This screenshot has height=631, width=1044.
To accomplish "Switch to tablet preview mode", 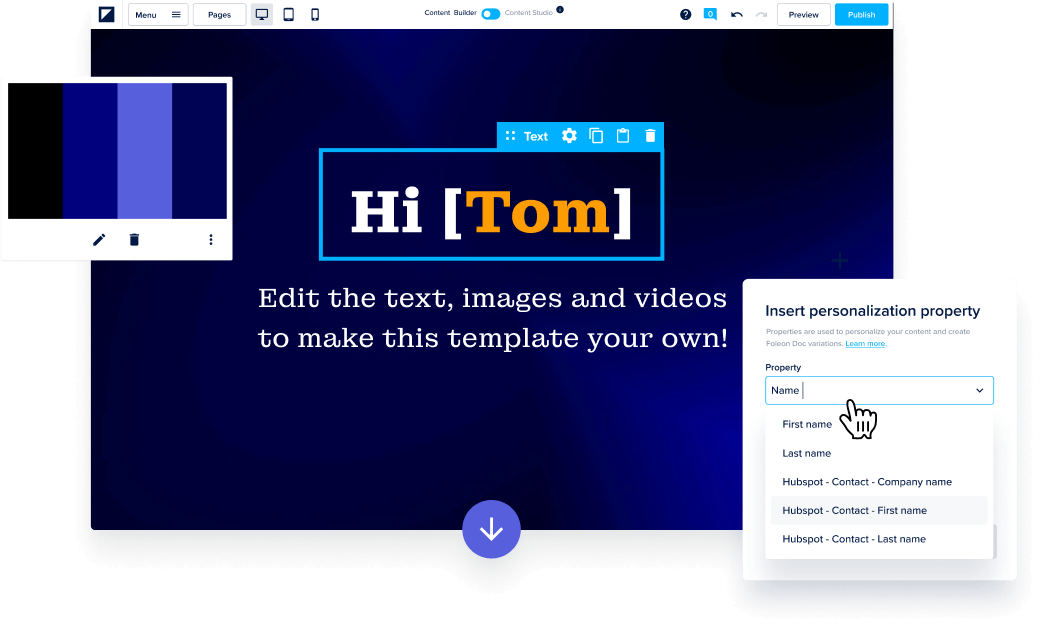I will [x=288, y=15].
